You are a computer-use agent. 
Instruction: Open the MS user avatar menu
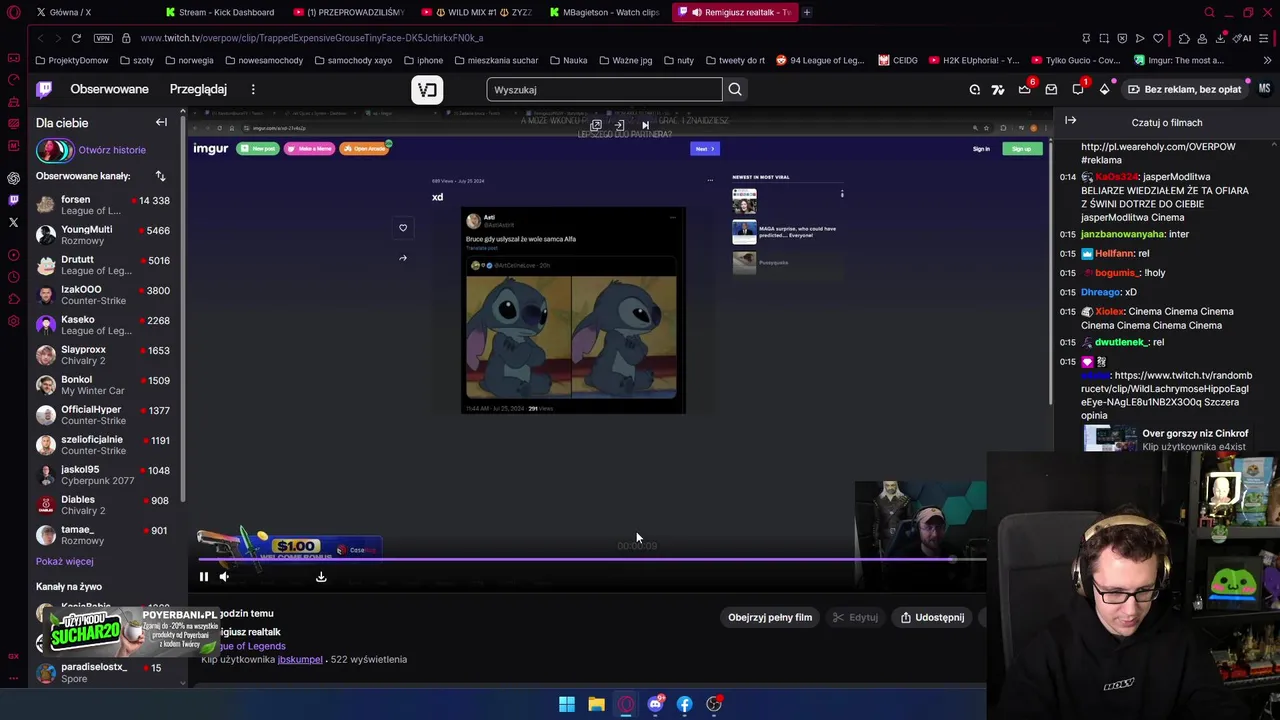pyautogui.click(x=1264, y=89)
